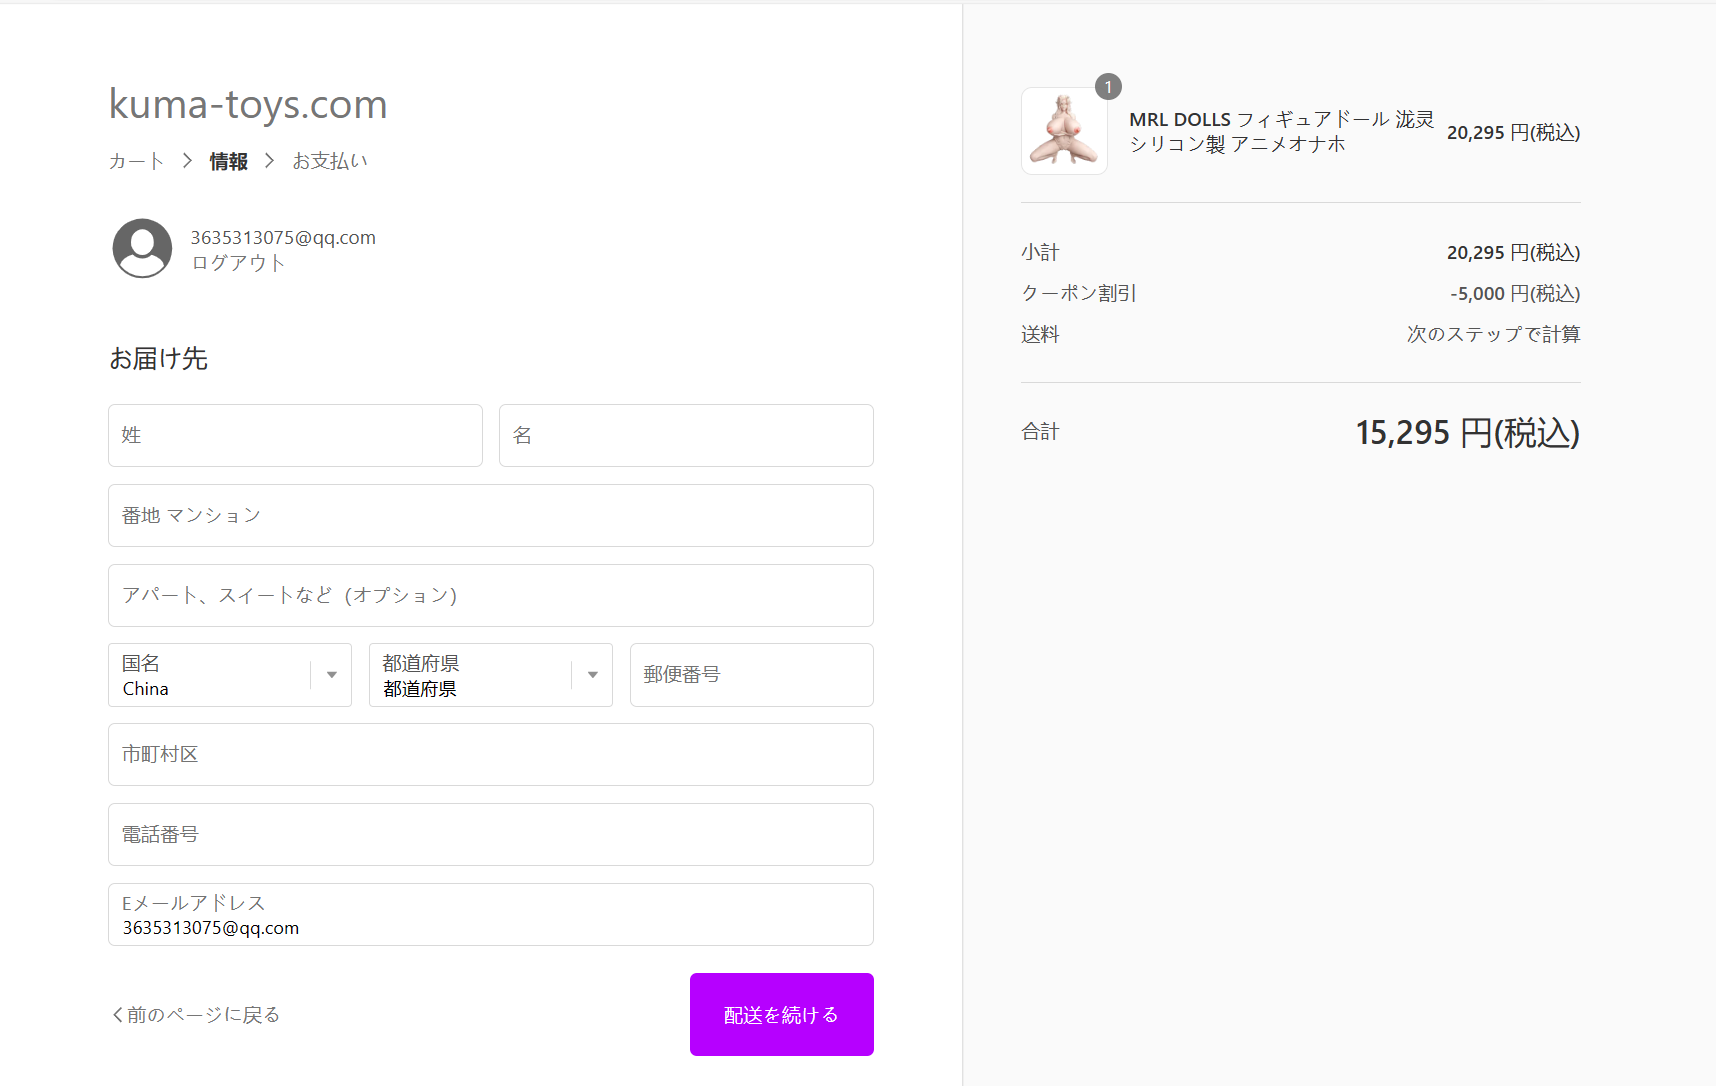Focus the 郵便番号 postal code field
Viewport: 1716px width, 1086px height.
[x=752, y=675]
